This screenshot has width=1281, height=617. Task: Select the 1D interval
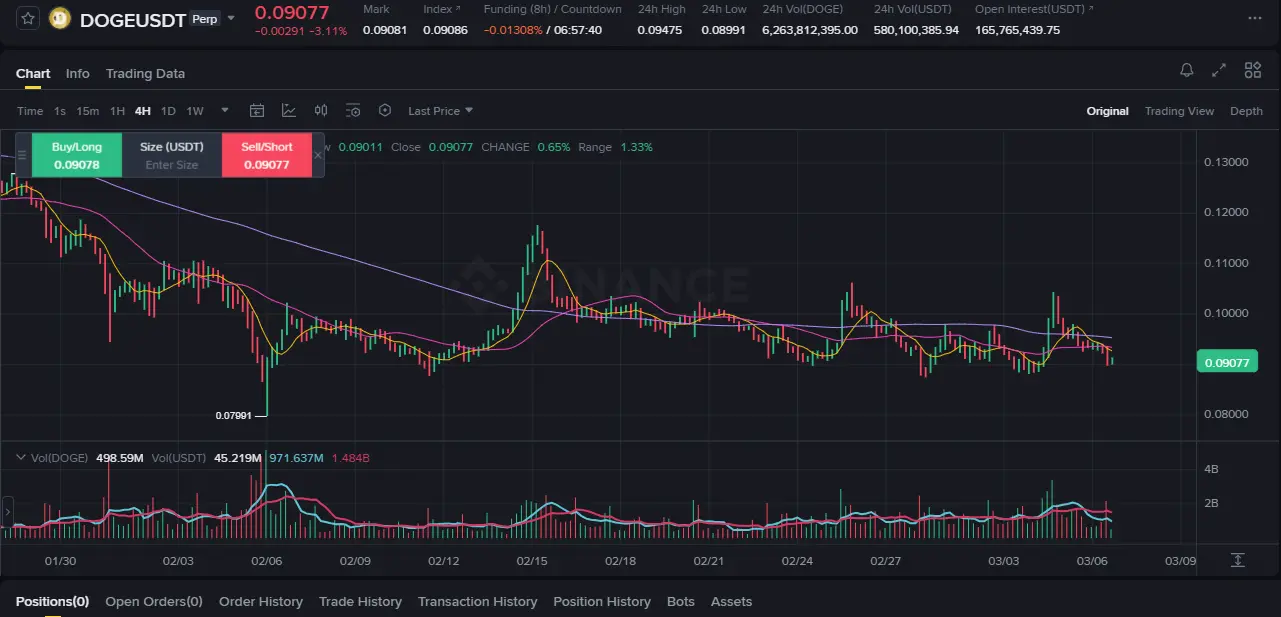168,111
